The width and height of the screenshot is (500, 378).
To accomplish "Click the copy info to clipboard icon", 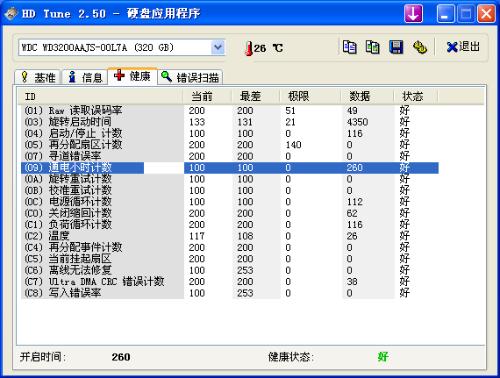I will pos(349,47).
